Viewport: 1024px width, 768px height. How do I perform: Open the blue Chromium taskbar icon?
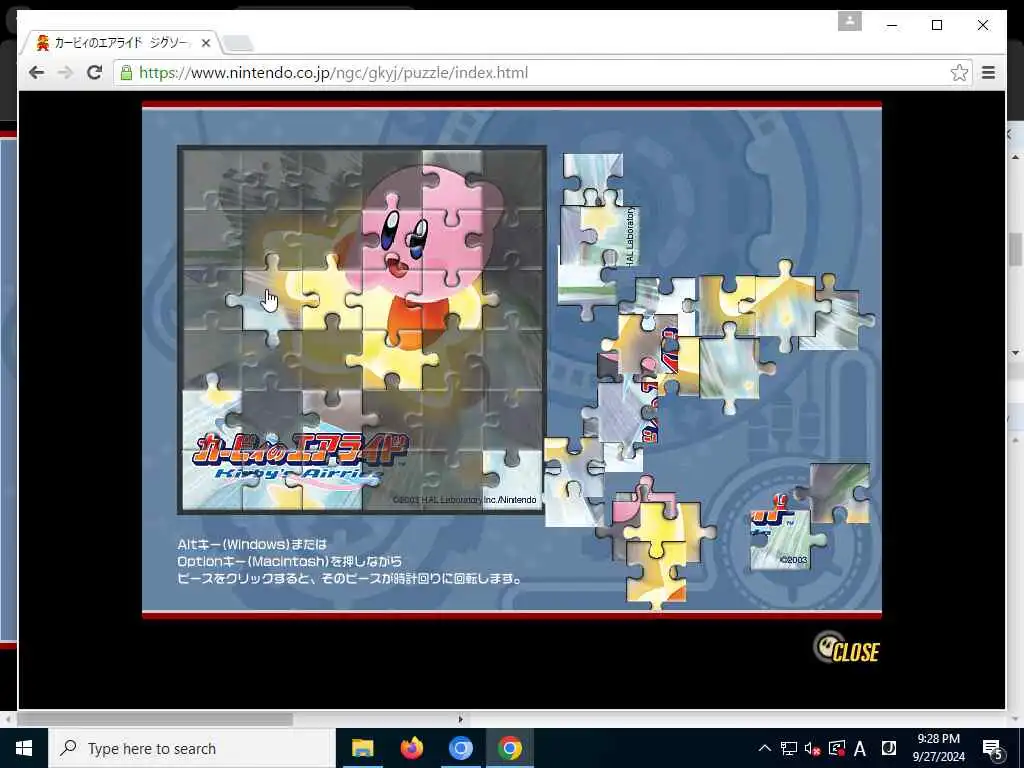pos(460,748)
